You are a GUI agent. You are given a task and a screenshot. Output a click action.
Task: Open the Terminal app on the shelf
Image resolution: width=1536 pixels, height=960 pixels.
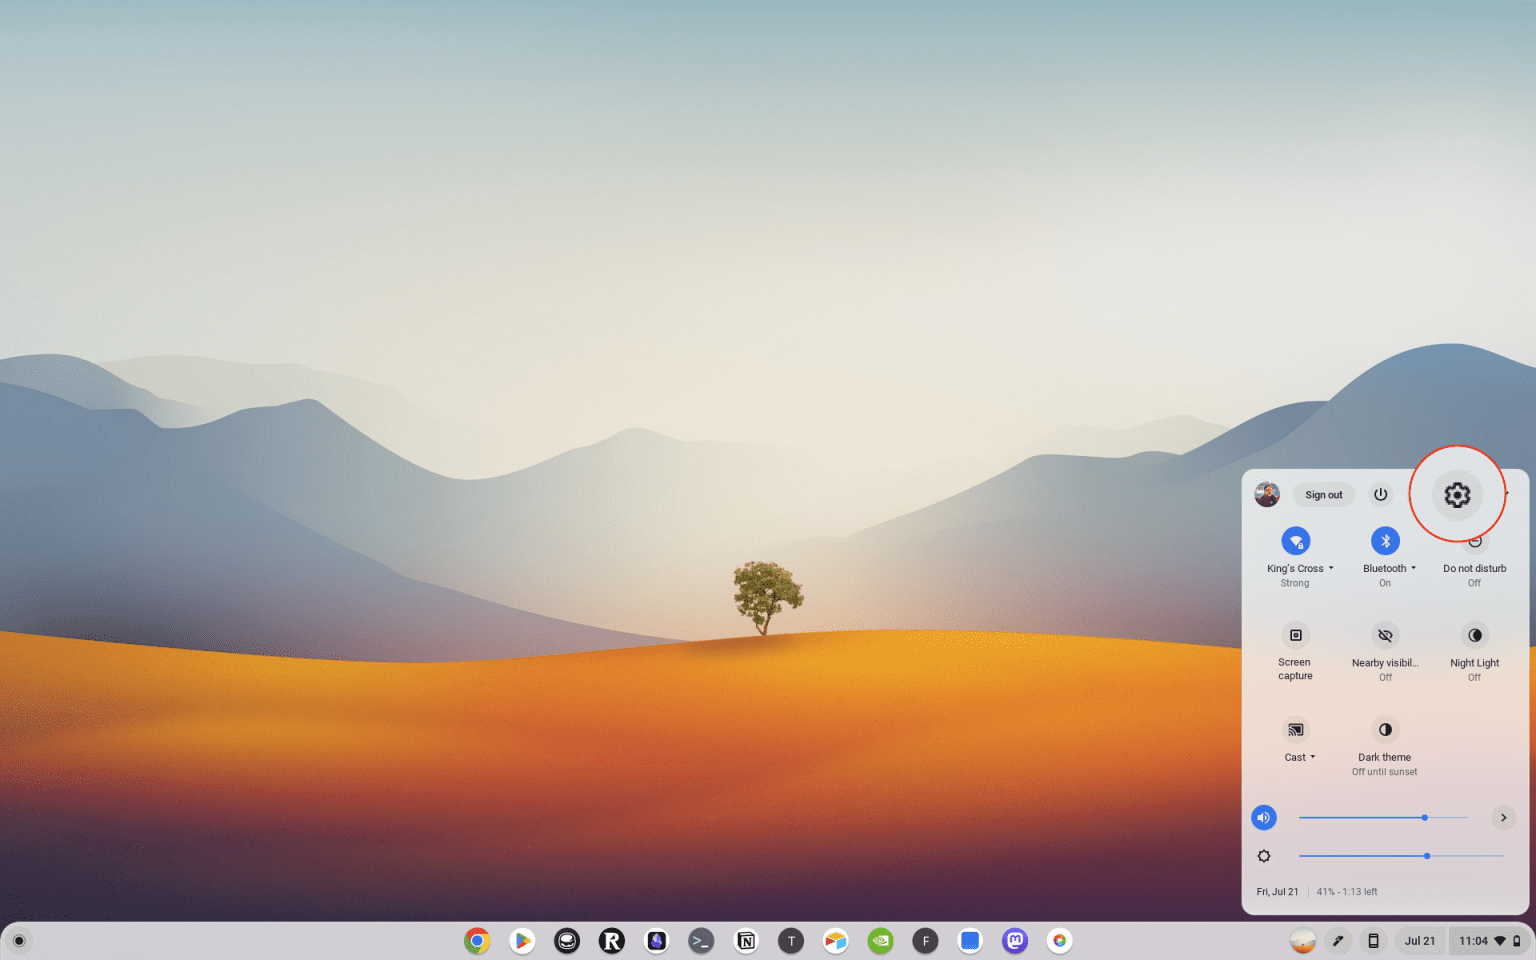[701, 940]
